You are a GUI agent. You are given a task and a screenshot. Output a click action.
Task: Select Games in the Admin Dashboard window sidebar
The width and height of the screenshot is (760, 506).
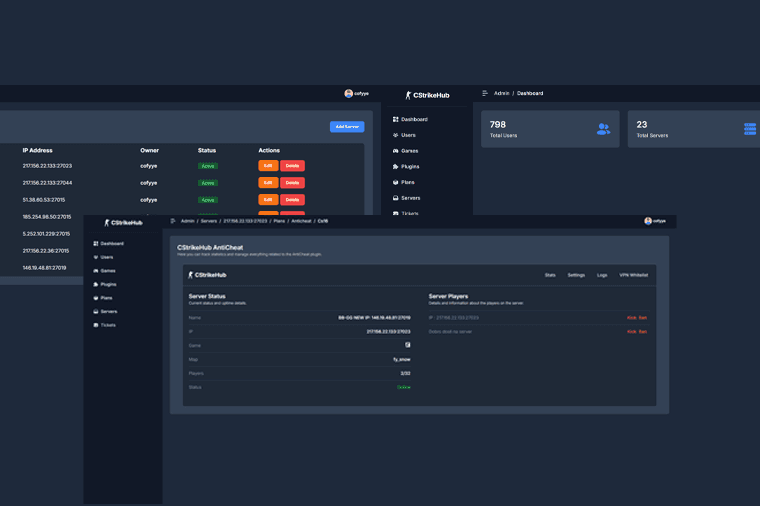[405, 151]
